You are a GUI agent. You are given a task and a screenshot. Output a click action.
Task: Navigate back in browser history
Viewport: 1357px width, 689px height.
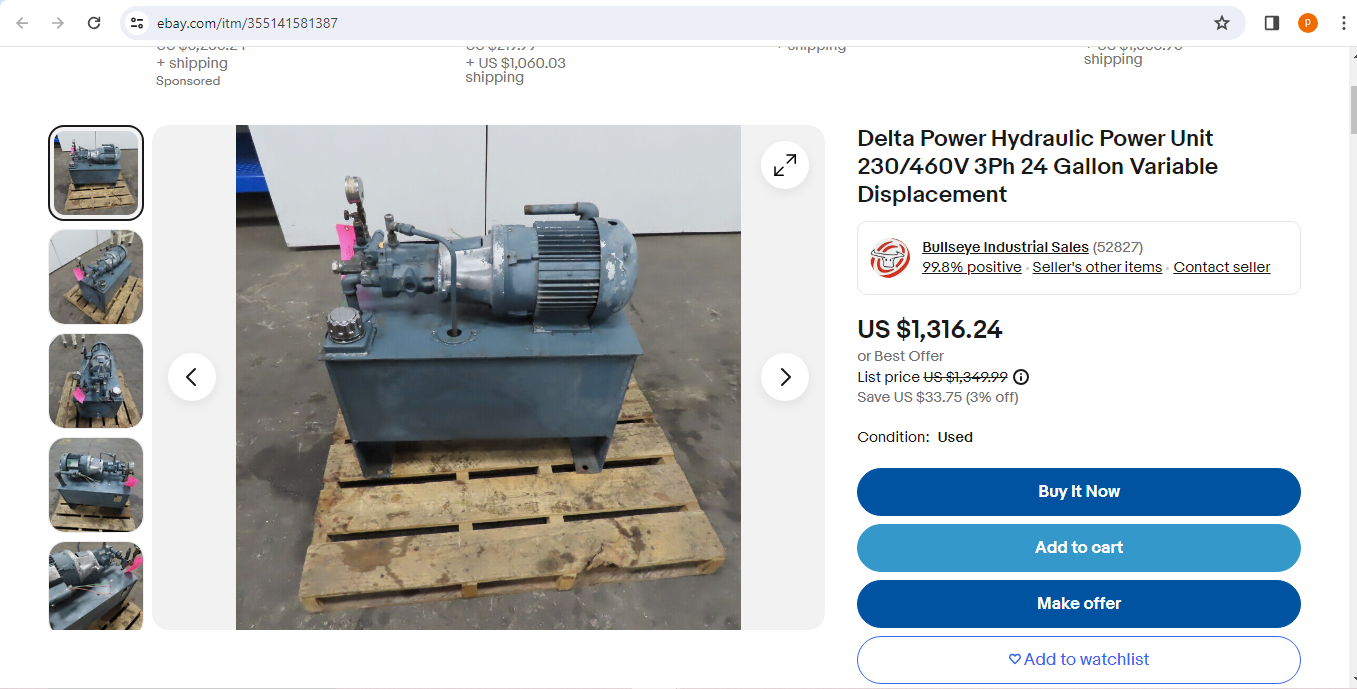[x=23, y=23]
